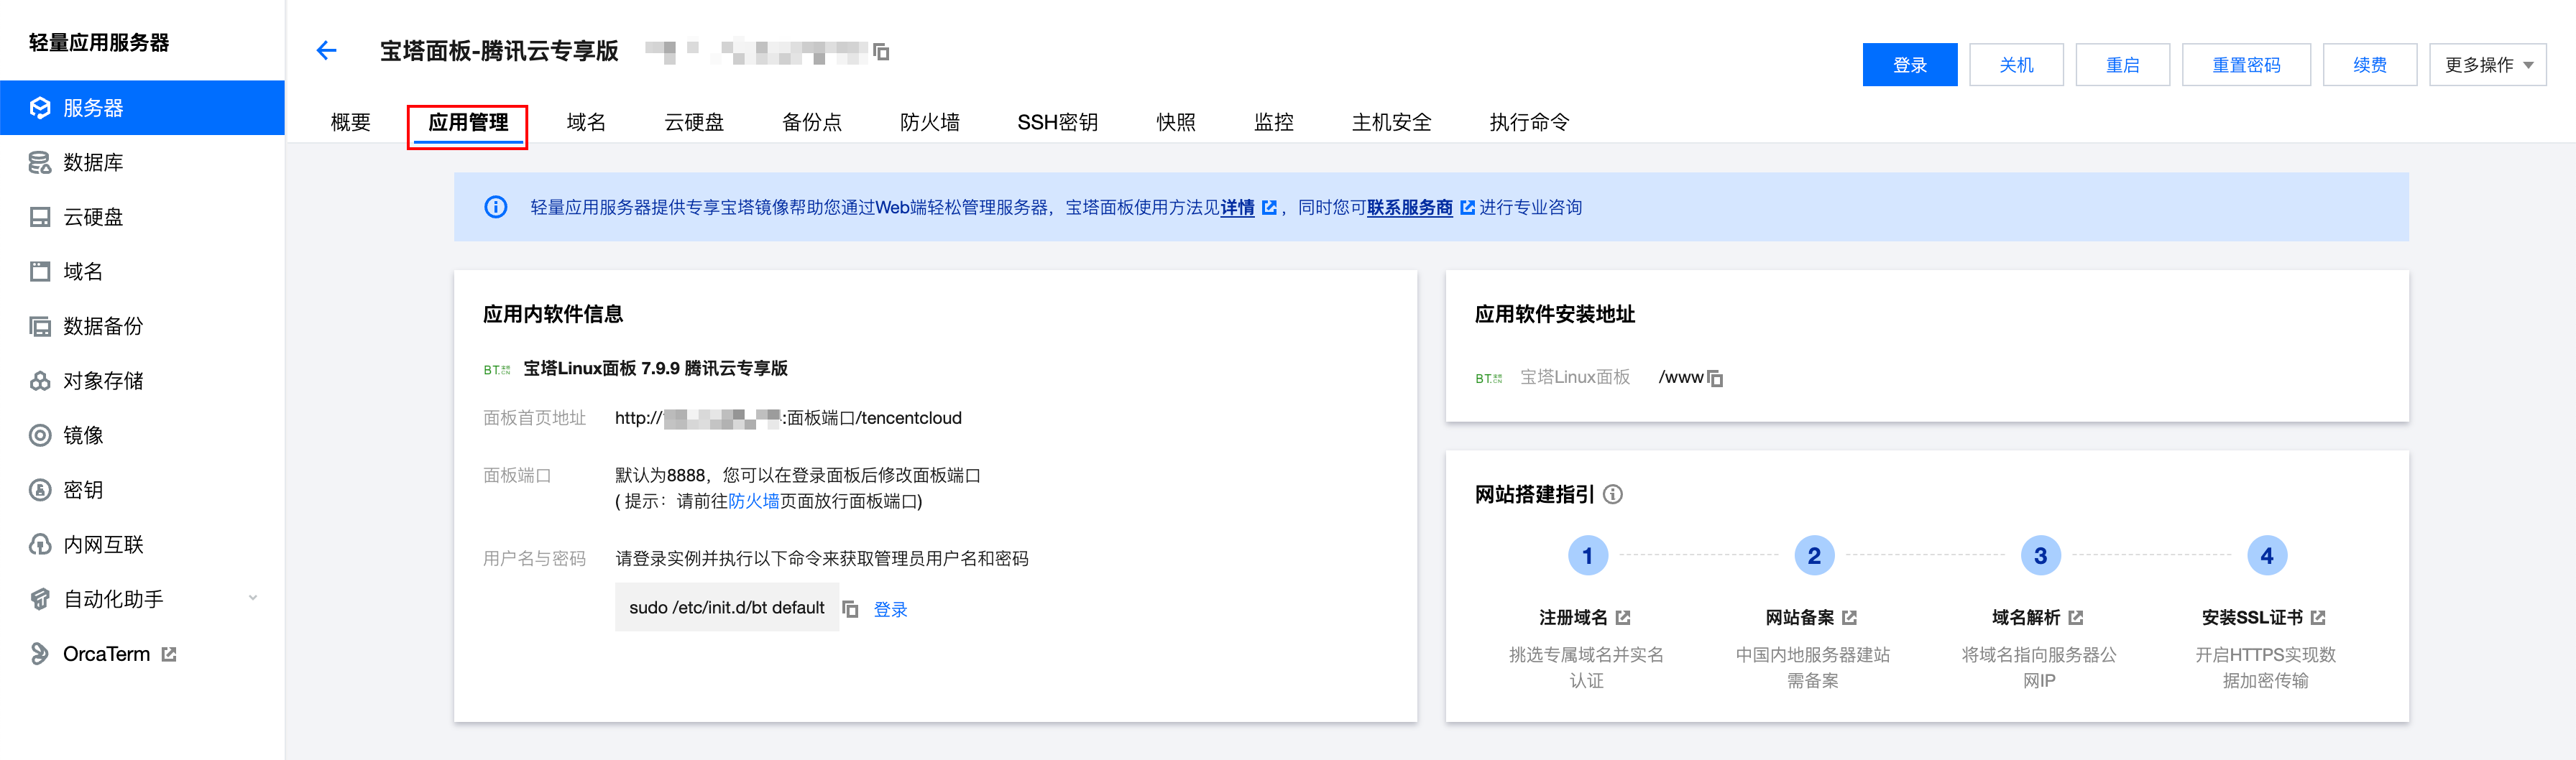2576x760 pixels.
Task: Open the 镜像 sidebar icon
Action: point(40,435)
